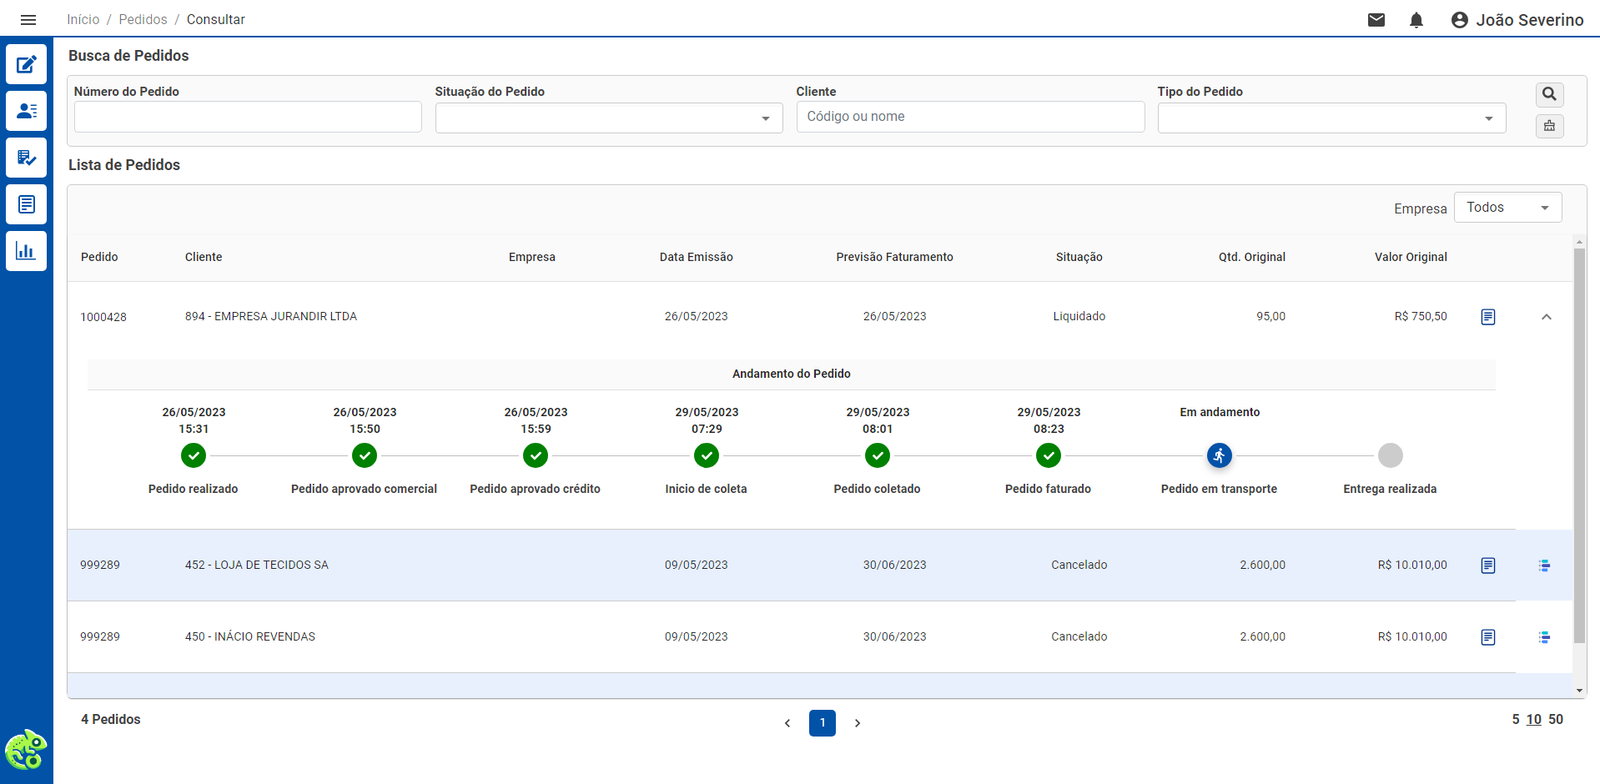Open the order approval checklist sidebar icon

pyautogui.click(x=26, y=158)
